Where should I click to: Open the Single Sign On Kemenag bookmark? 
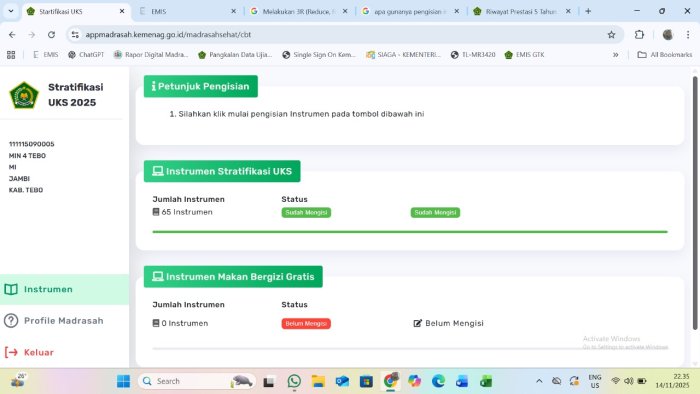[x=319, y=55]
